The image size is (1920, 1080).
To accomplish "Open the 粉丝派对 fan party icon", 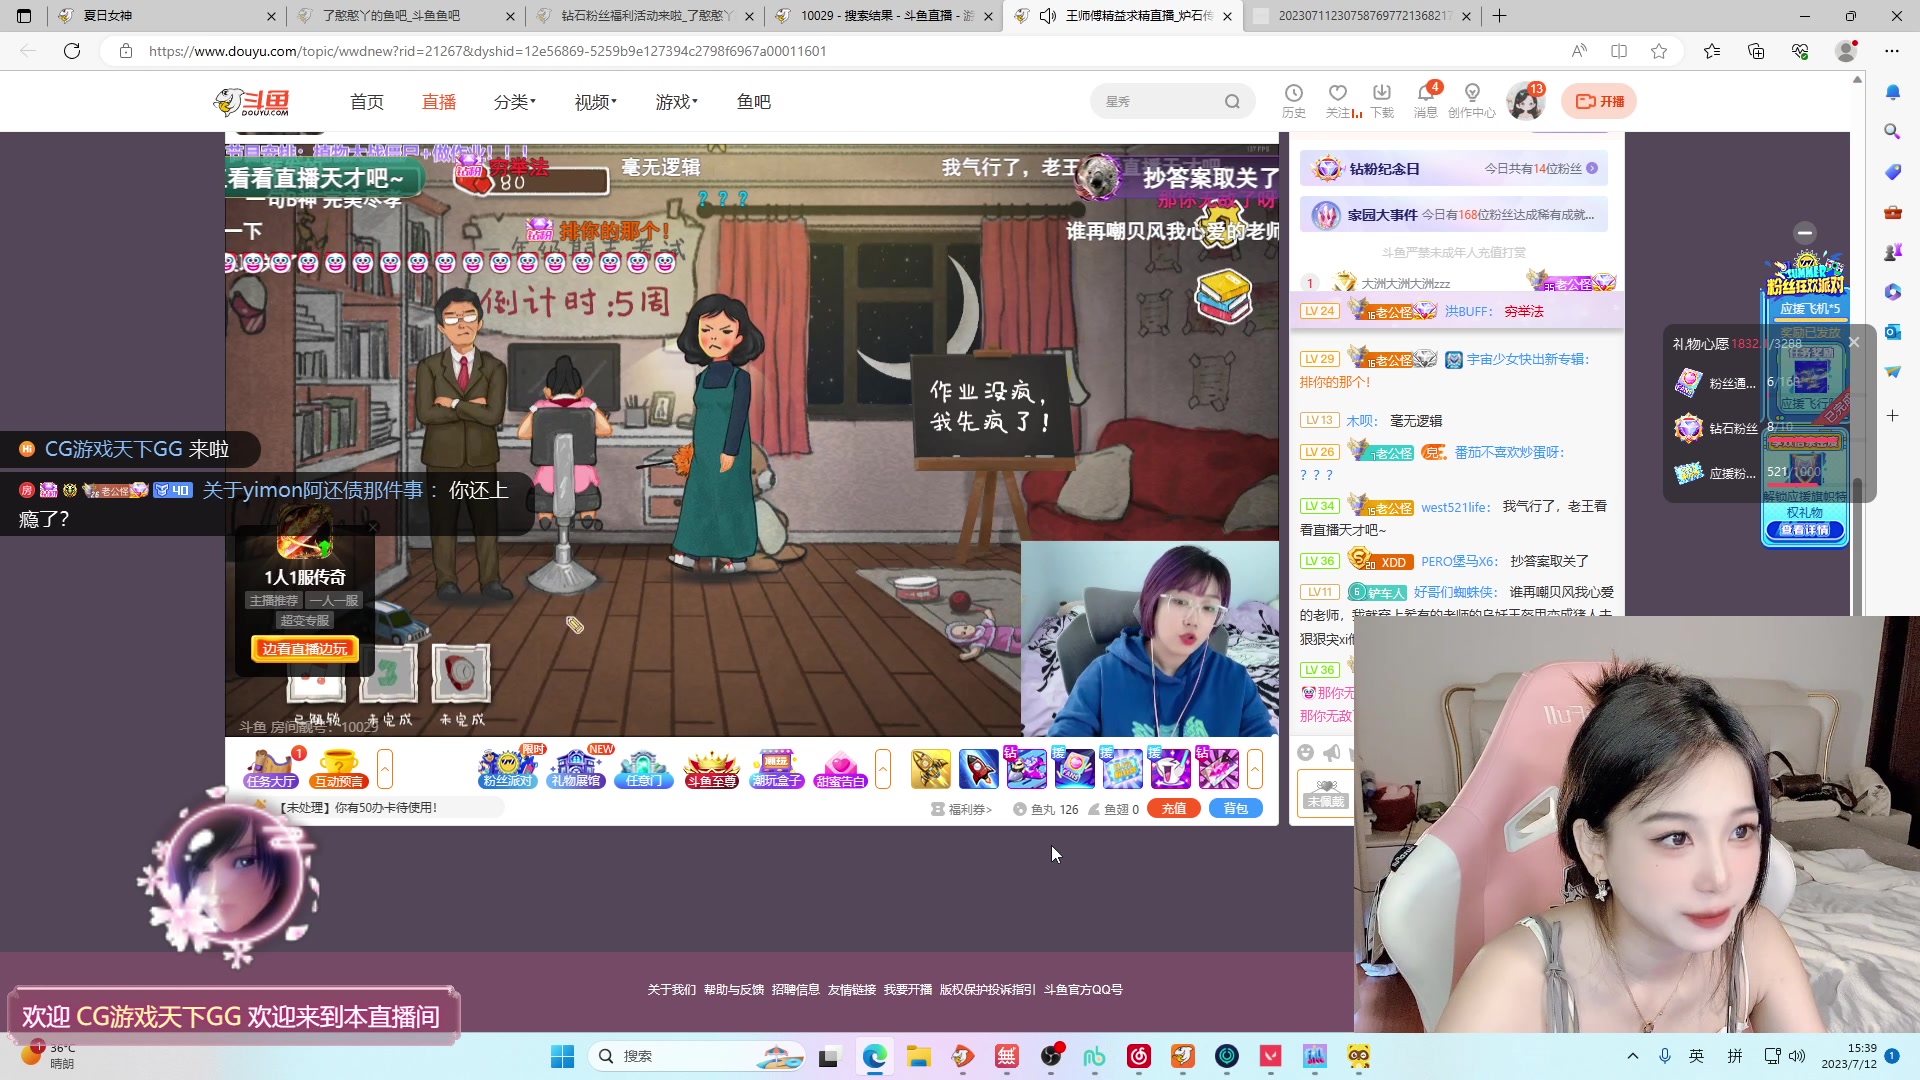I will pos(508,769).
